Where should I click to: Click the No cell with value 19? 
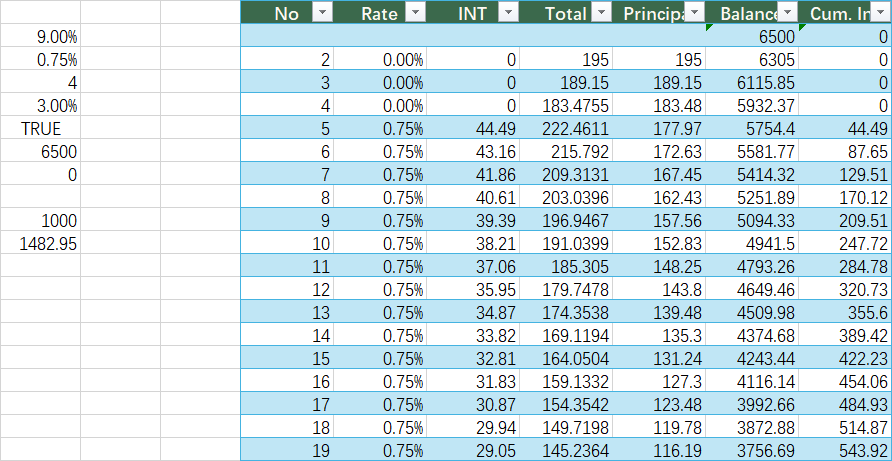coord(287,450)
